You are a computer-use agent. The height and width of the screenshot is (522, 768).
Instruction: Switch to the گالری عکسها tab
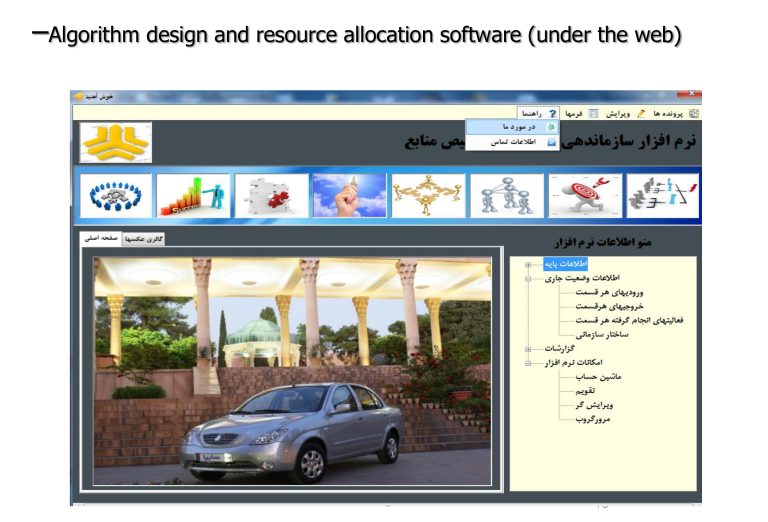[x=143, y=239]
